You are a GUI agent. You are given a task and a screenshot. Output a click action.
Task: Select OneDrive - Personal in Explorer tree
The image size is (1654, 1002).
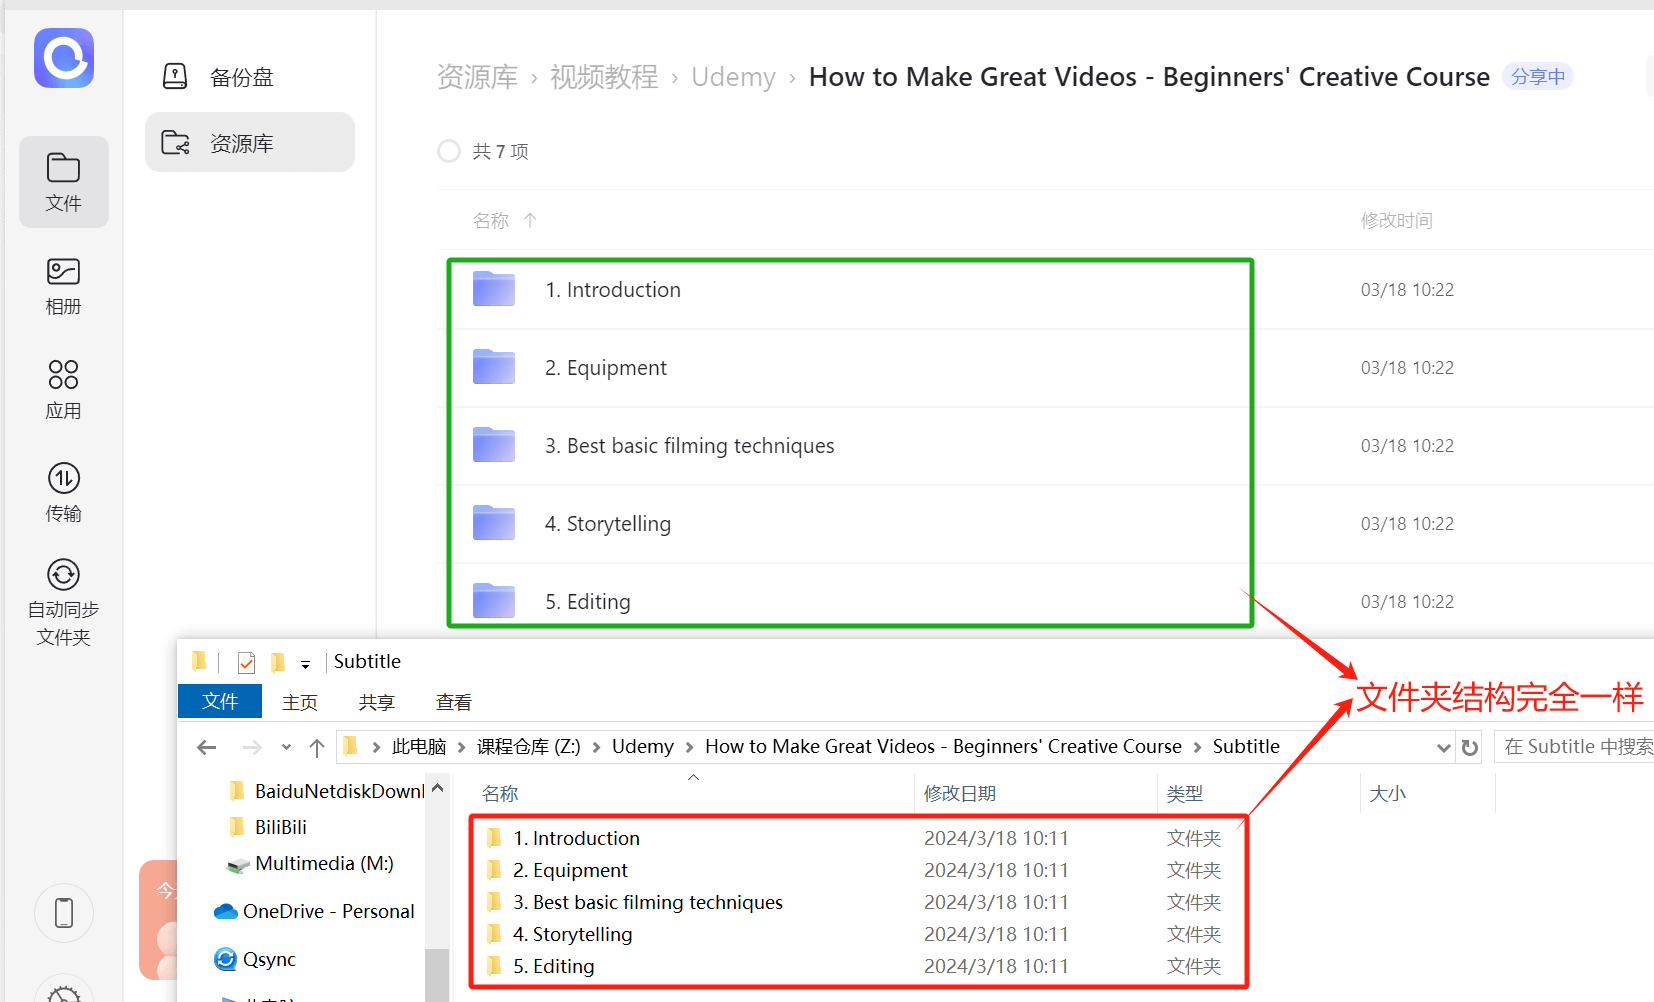315,911
